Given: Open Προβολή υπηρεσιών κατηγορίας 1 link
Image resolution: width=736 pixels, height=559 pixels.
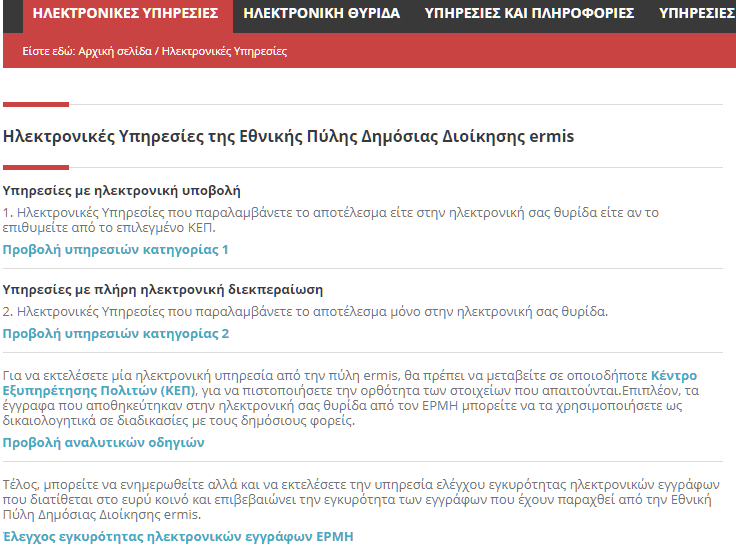Looking at the screenshot, I should (x=115, y=250).
